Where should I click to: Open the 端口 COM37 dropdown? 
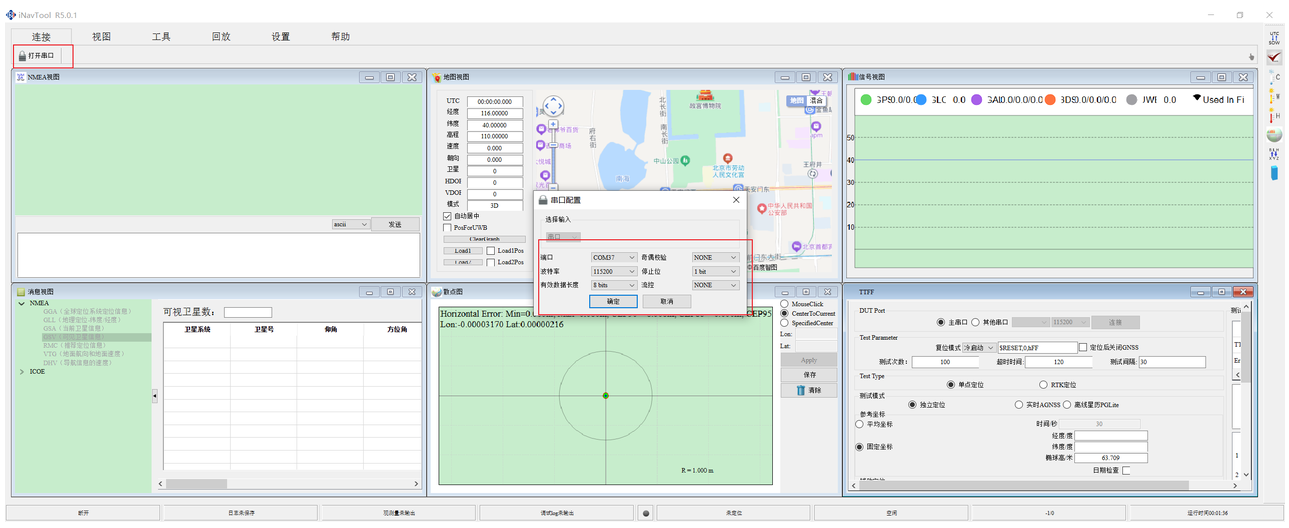(x=614, y=257)
